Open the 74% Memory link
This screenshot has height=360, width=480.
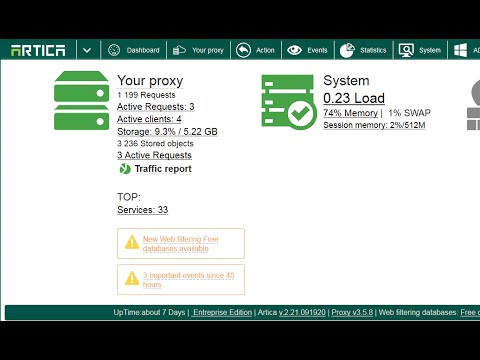pos(350,113)
